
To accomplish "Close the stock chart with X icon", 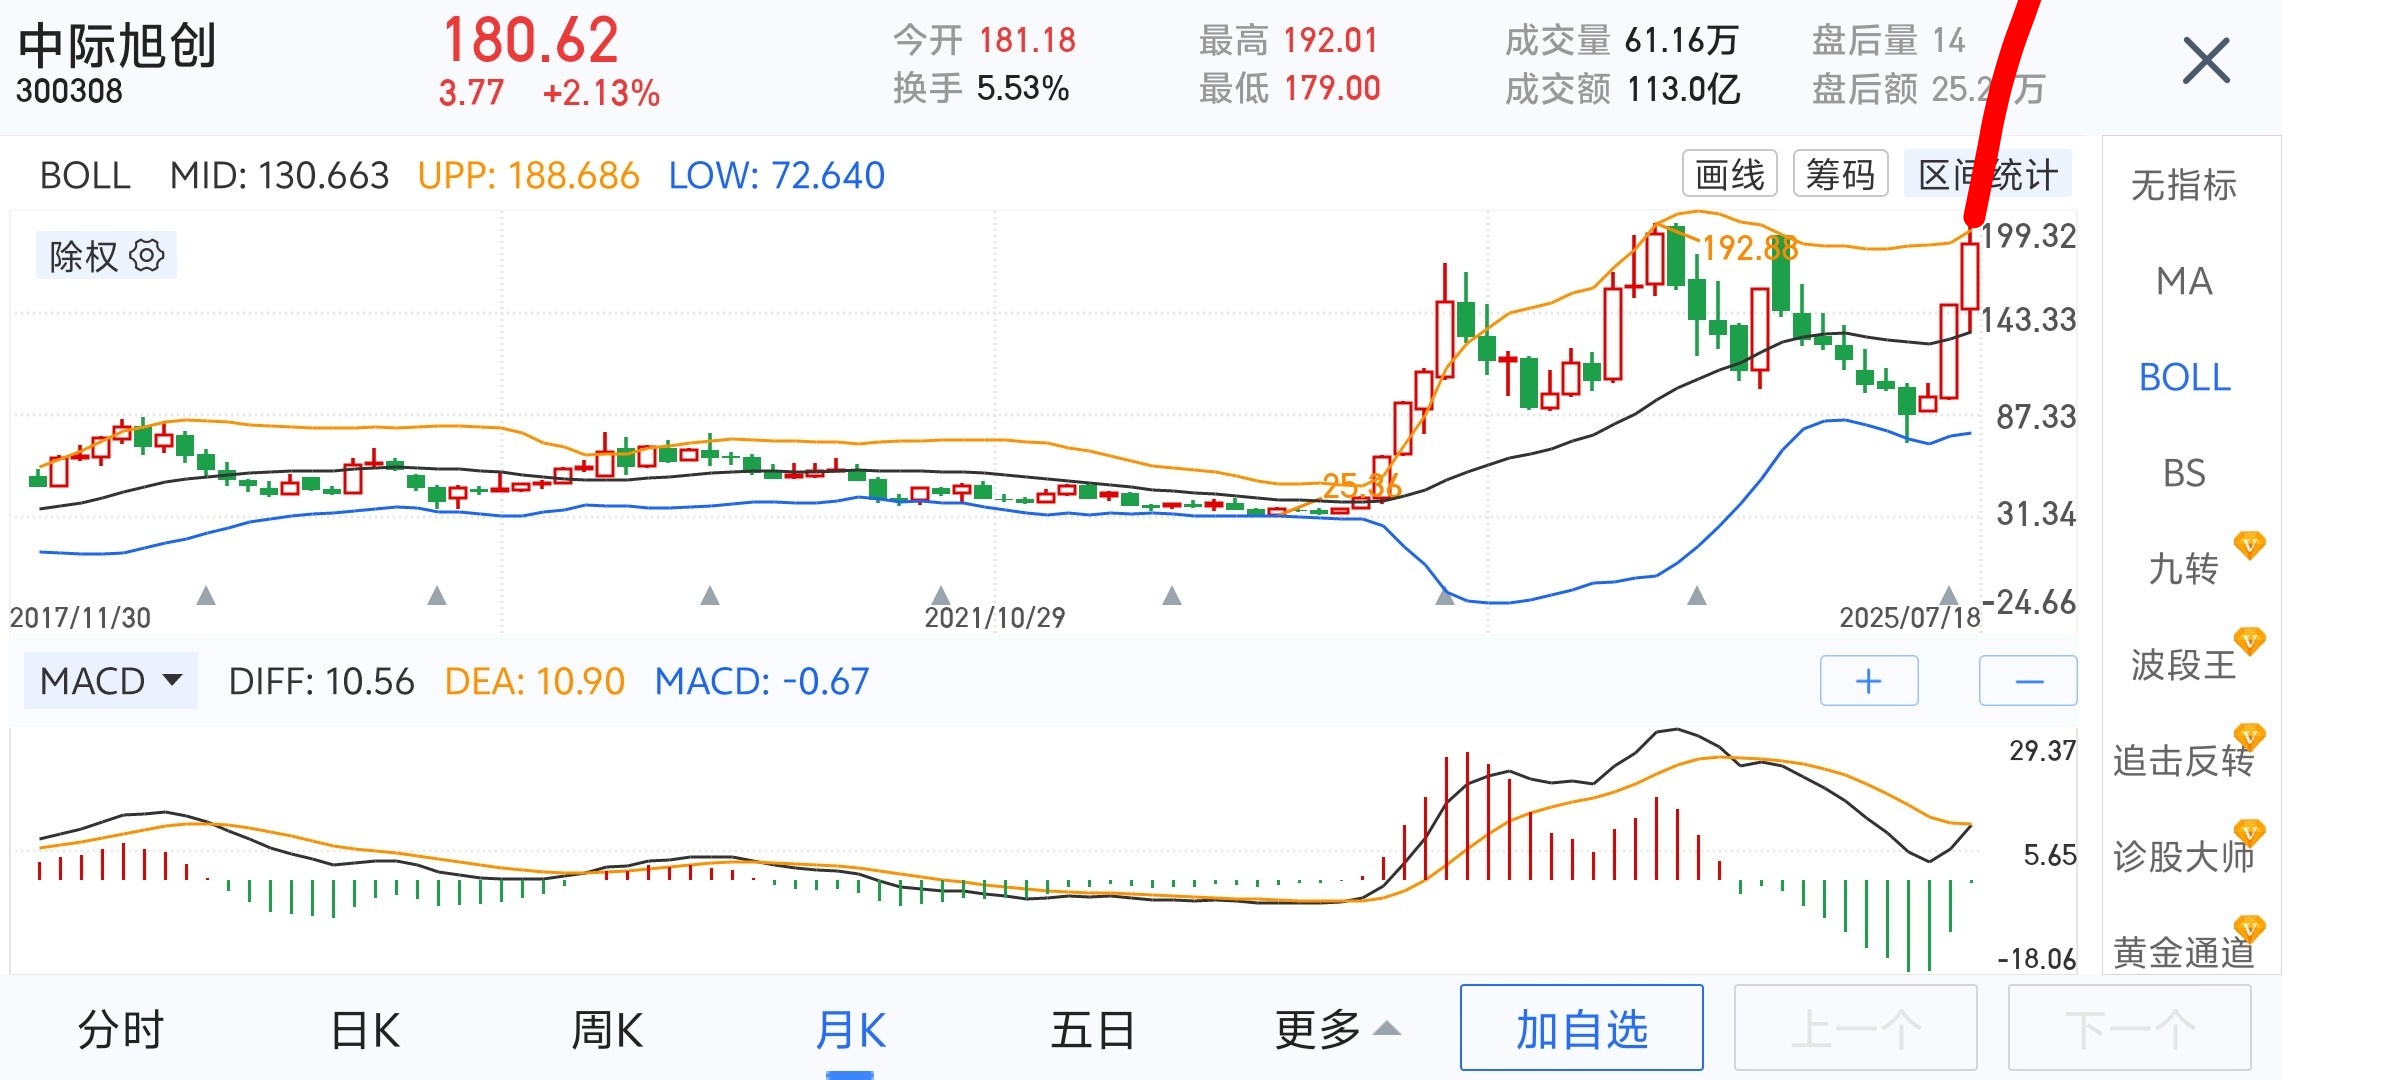I will (x=2206, y=61).
